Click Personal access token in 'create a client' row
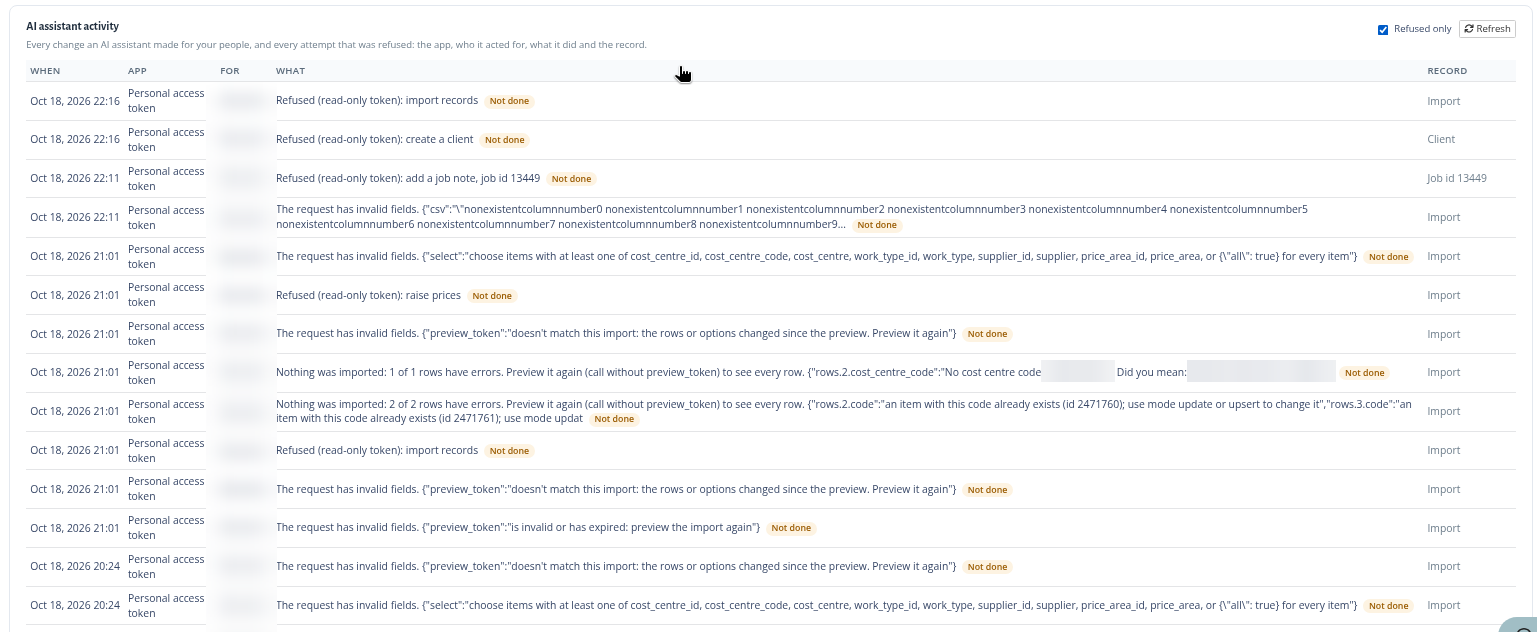Viewport: 1537px width, 632px height. tap(166, 140)
